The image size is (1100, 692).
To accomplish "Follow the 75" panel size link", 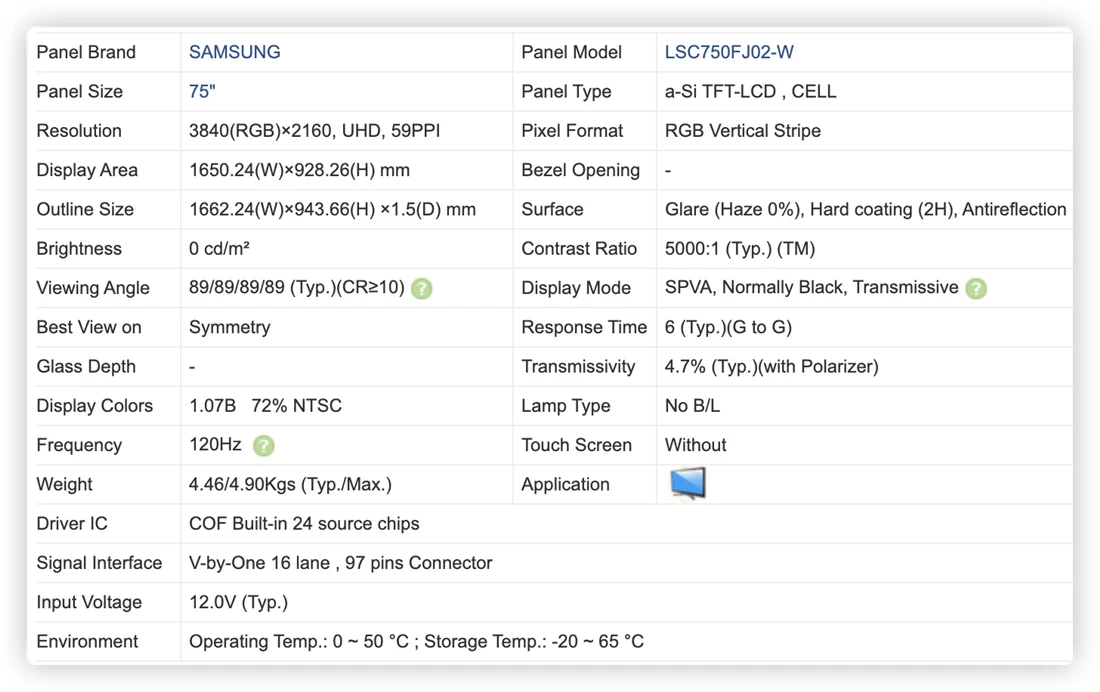I will tap(202, 91).
